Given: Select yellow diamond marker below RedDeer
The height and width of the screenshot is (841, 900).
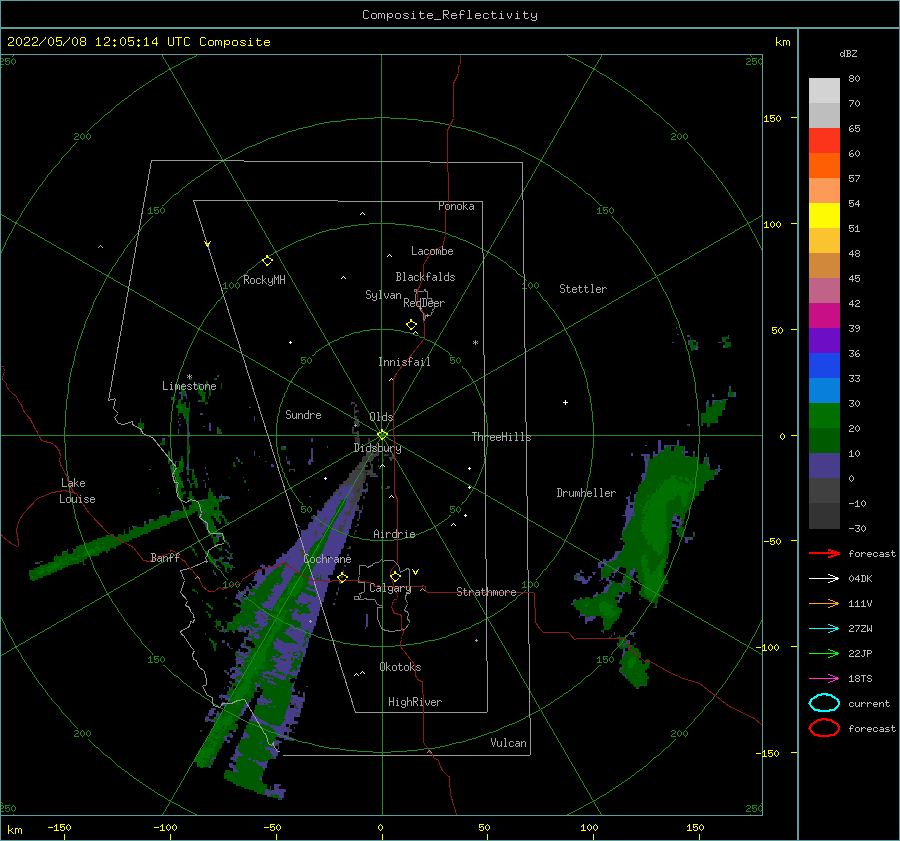Looking at the screenshot, I should point(412,325).
